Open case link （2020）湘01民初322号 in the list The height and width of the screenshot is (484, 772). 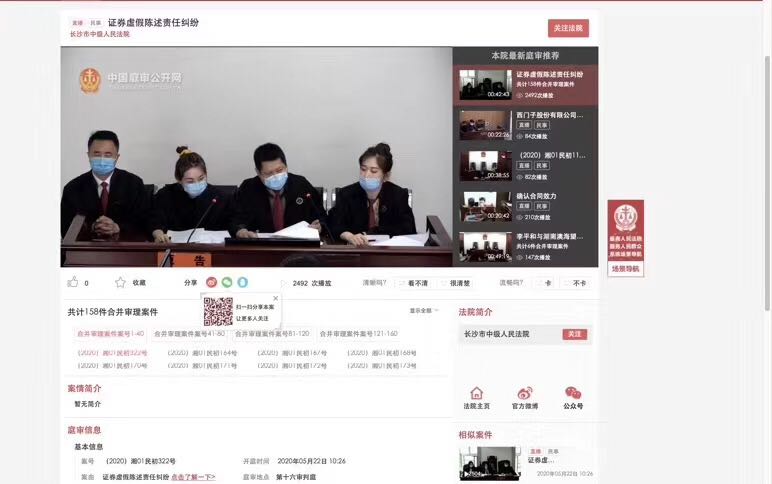click(x=112, y=353)
